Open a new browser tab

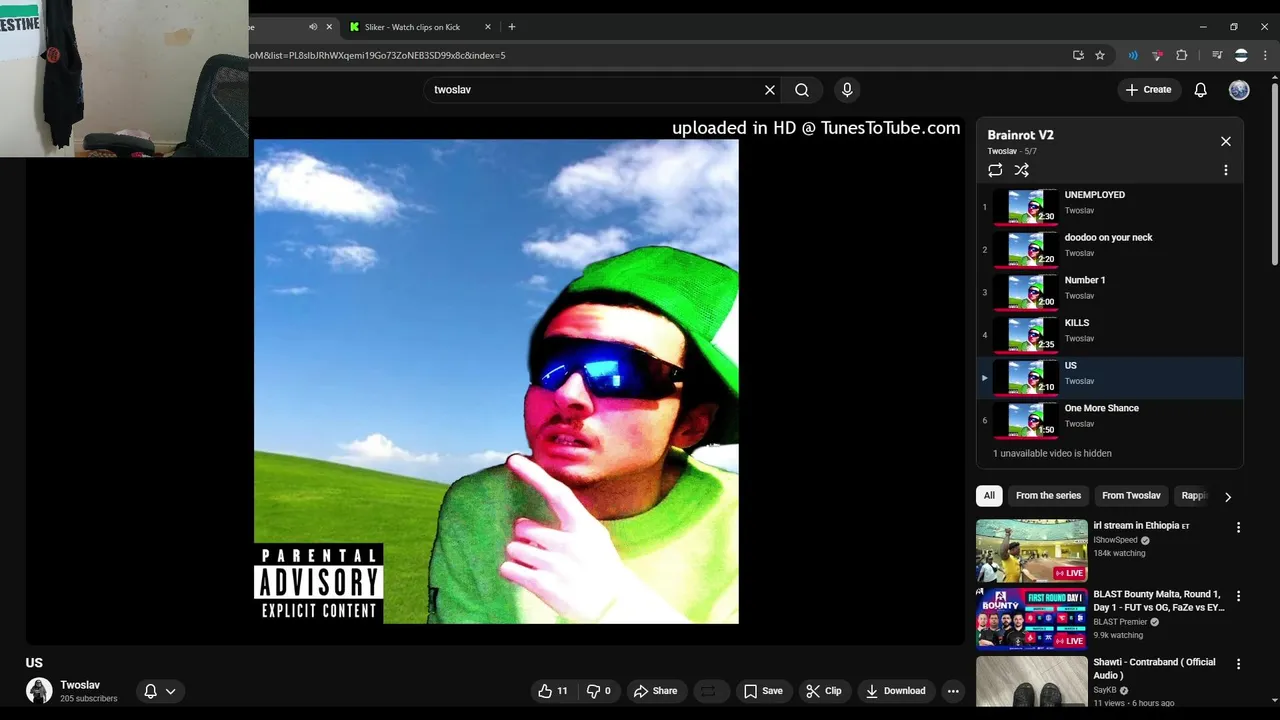(x=512, y=27)
